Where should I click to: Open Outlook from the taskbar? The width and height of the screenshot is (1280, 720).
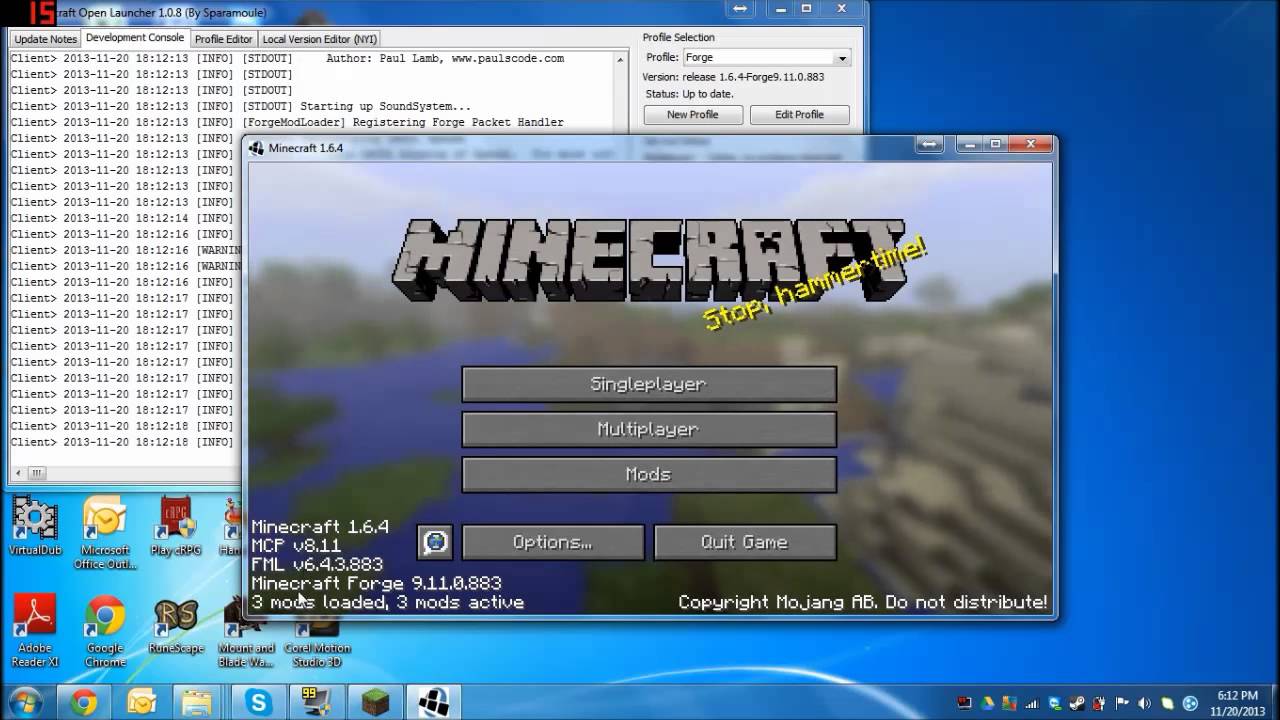pyautogui.click(x=141, y=703)
